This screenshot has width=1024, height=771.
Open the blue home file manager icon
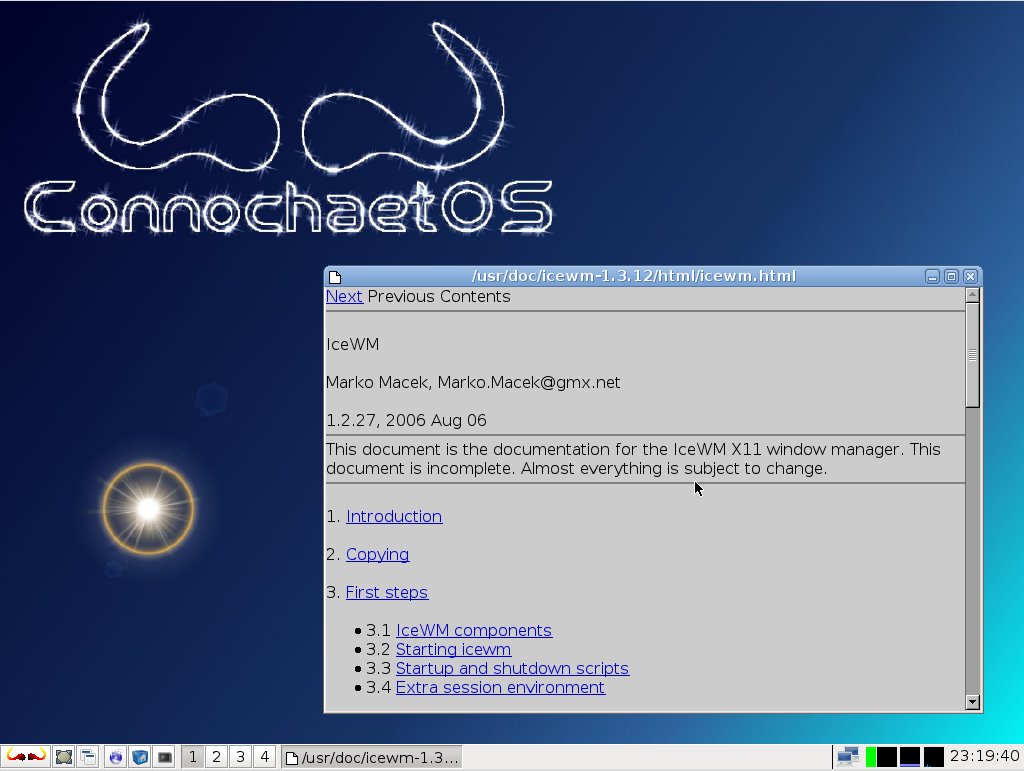pos(140,757)
